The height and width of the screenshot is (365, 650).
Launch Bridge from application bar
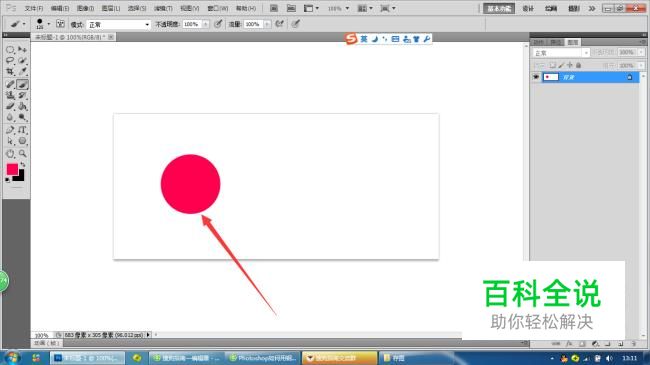pyautogui.click(x=274, y=8)
